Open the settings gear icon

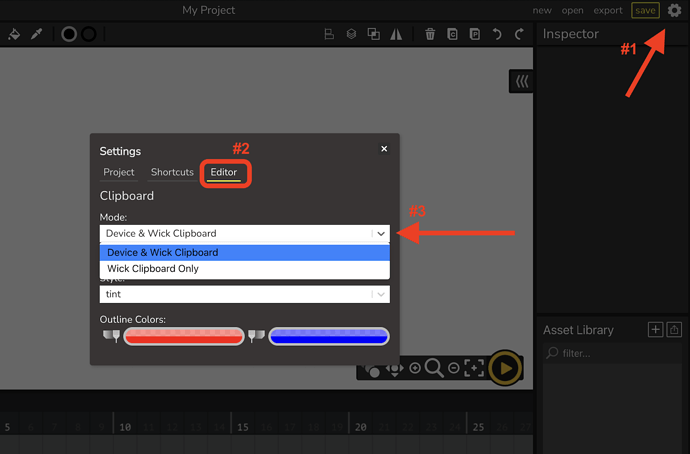[674, 10]
